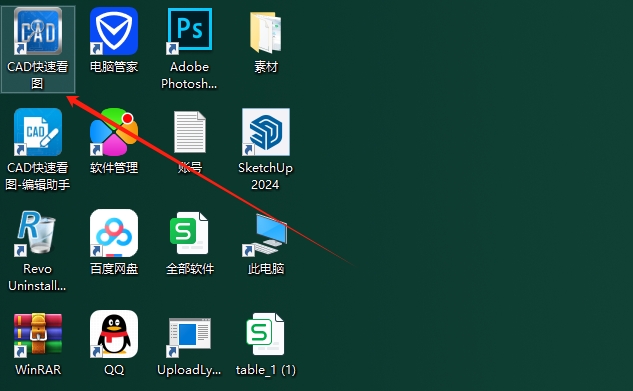
Task: Click the "Revo Uninstall..." label text
Action: point(37,277)
